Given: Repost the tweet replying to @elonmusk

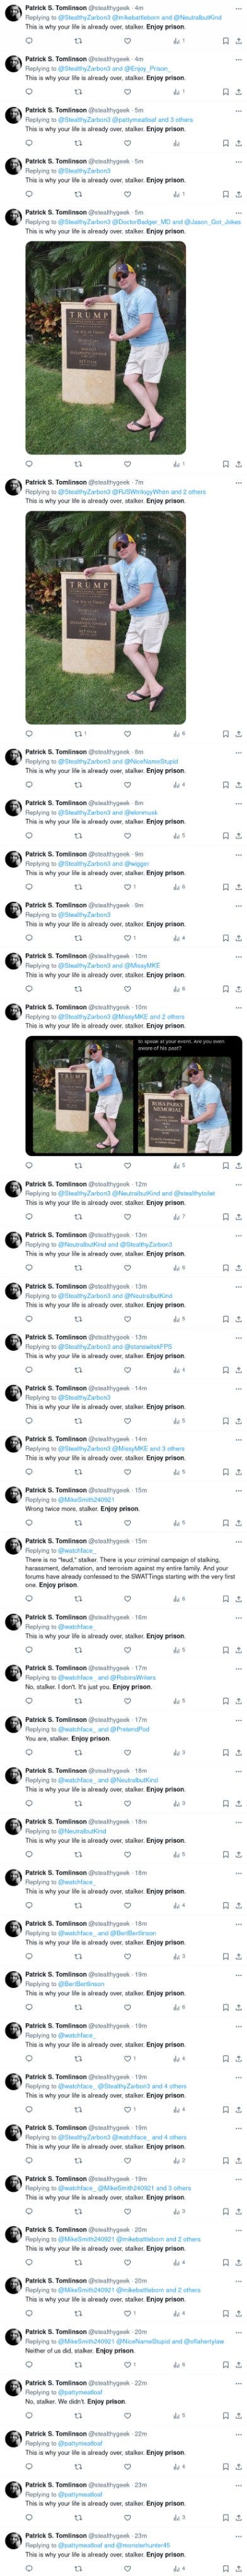Looking at the screenshot, I should click(78, 835).
